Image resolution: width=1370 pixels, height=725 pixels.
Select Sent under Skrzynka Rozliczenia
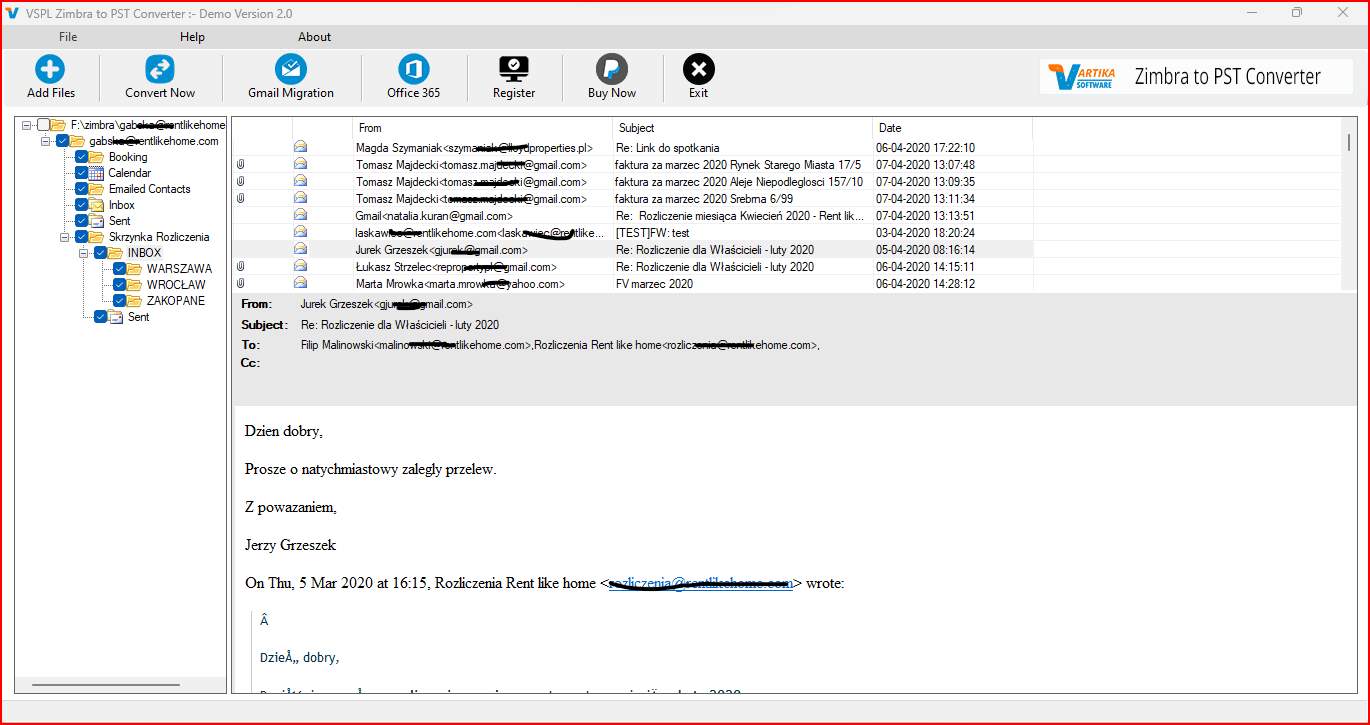139,317
